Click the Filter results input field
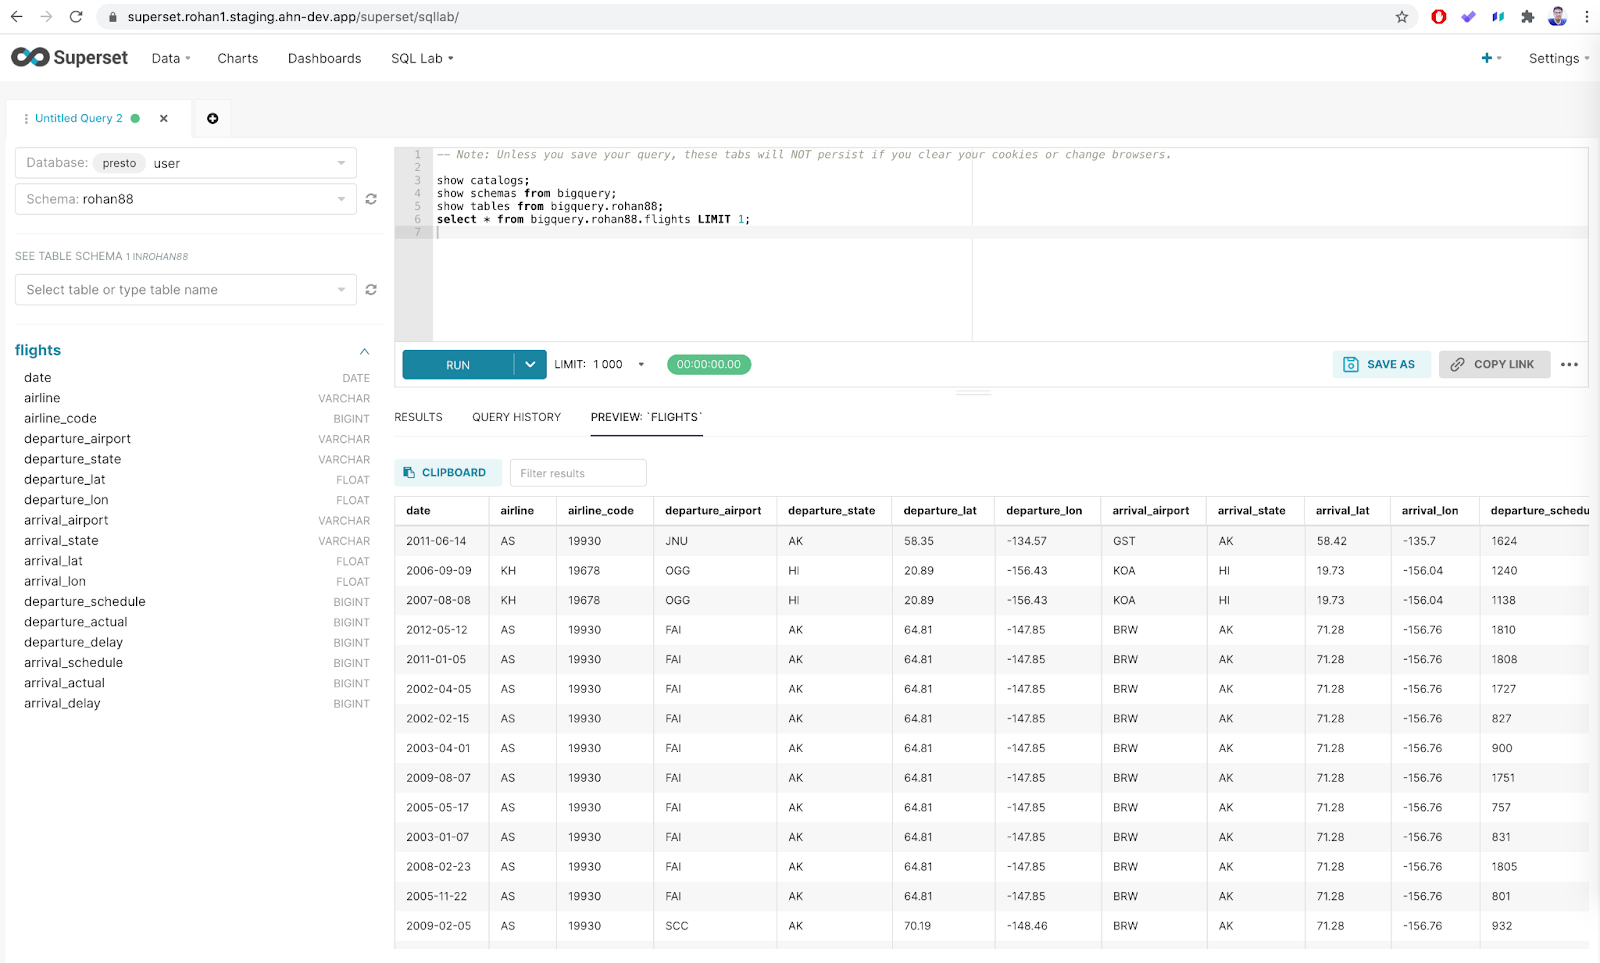 click(577, 473)
